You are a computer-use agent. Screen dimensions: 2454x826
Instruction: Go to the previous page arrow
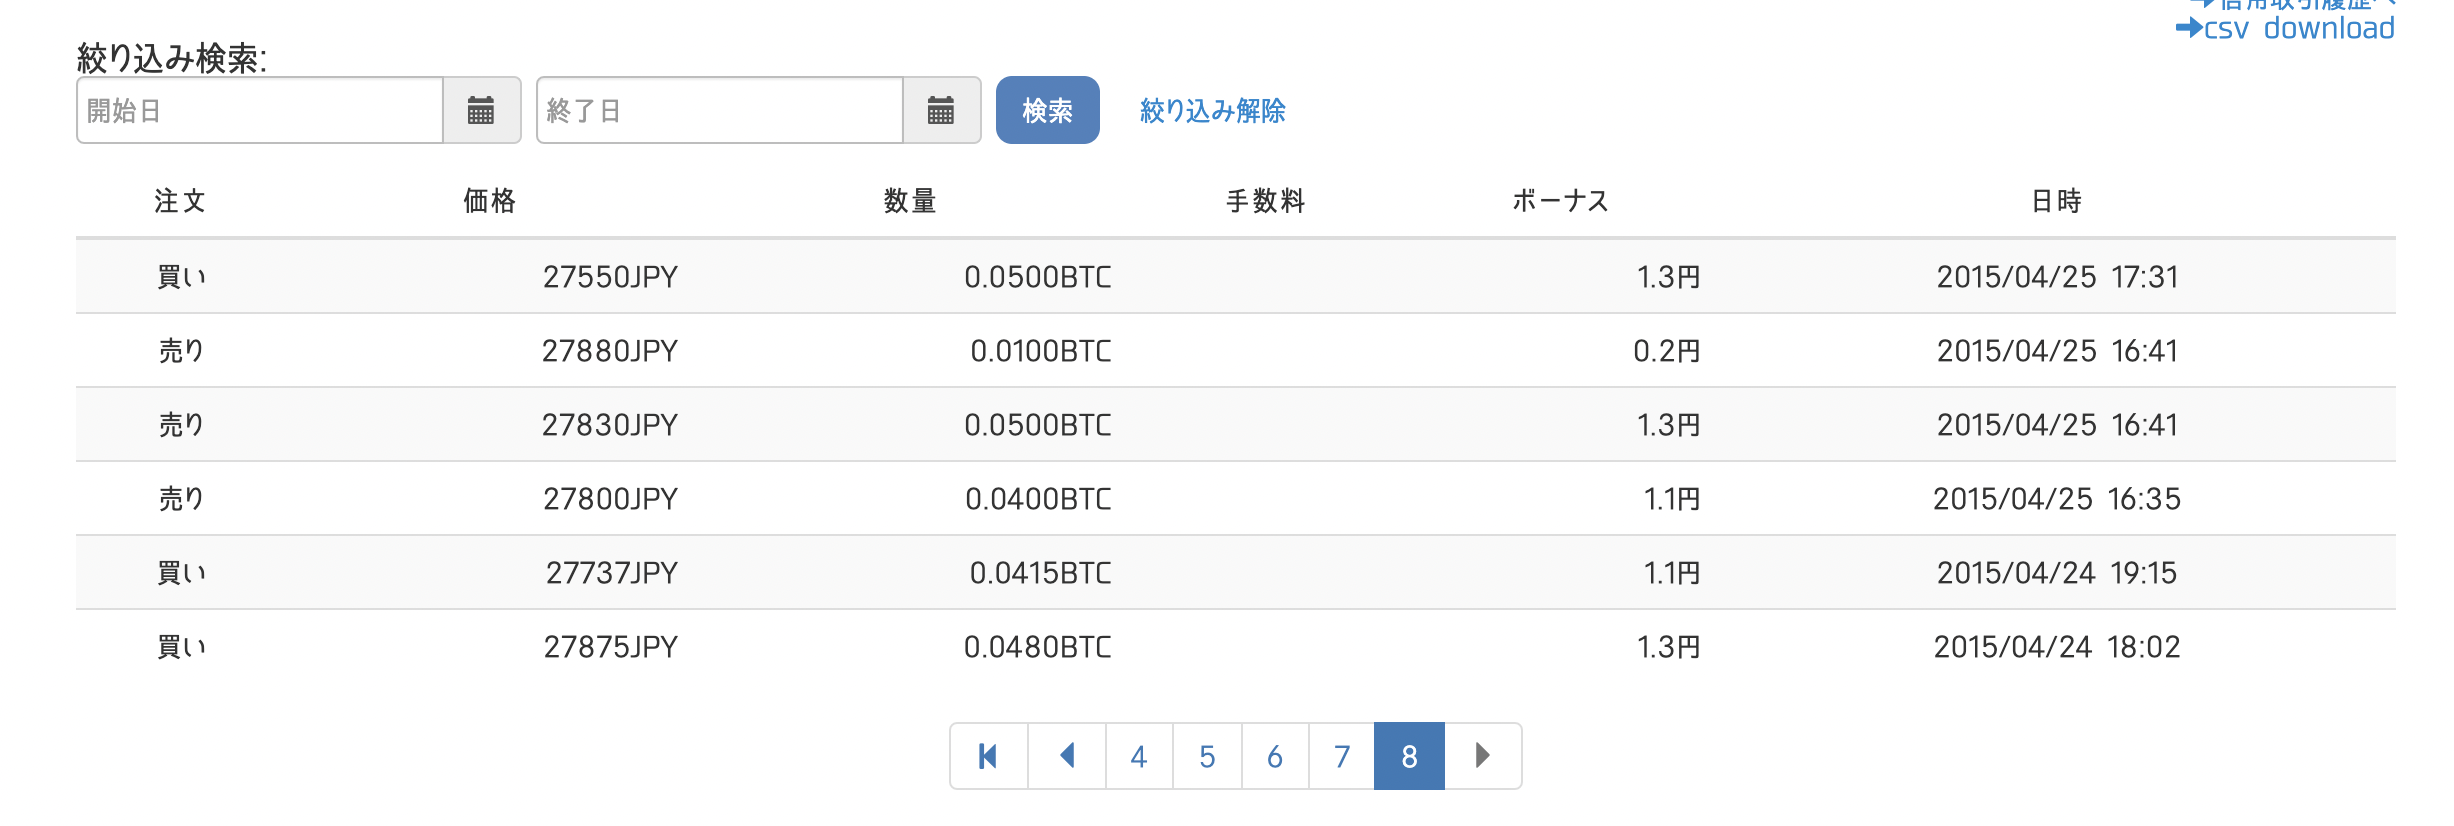1067,756
